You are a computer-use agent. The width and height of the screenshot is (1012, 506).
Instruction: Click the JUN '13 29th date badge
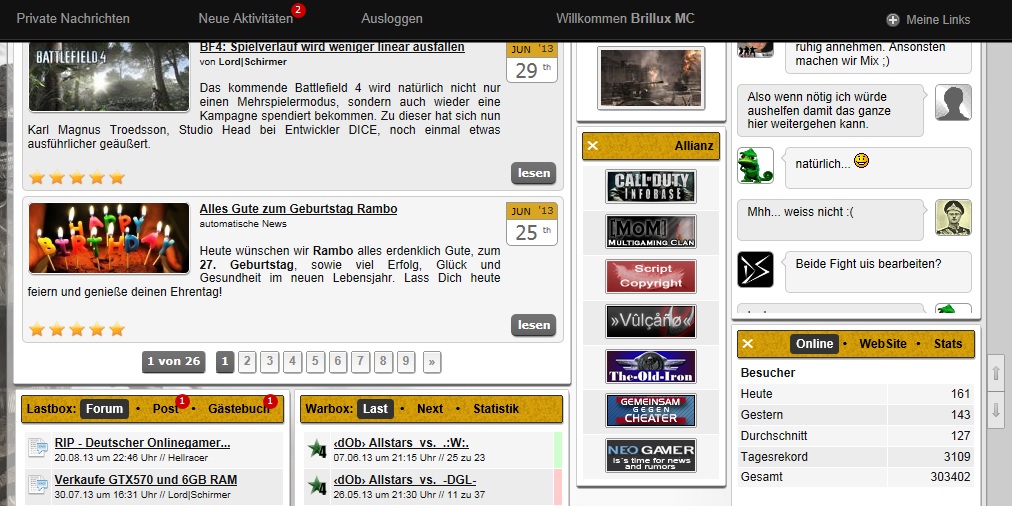coord(531,62)
